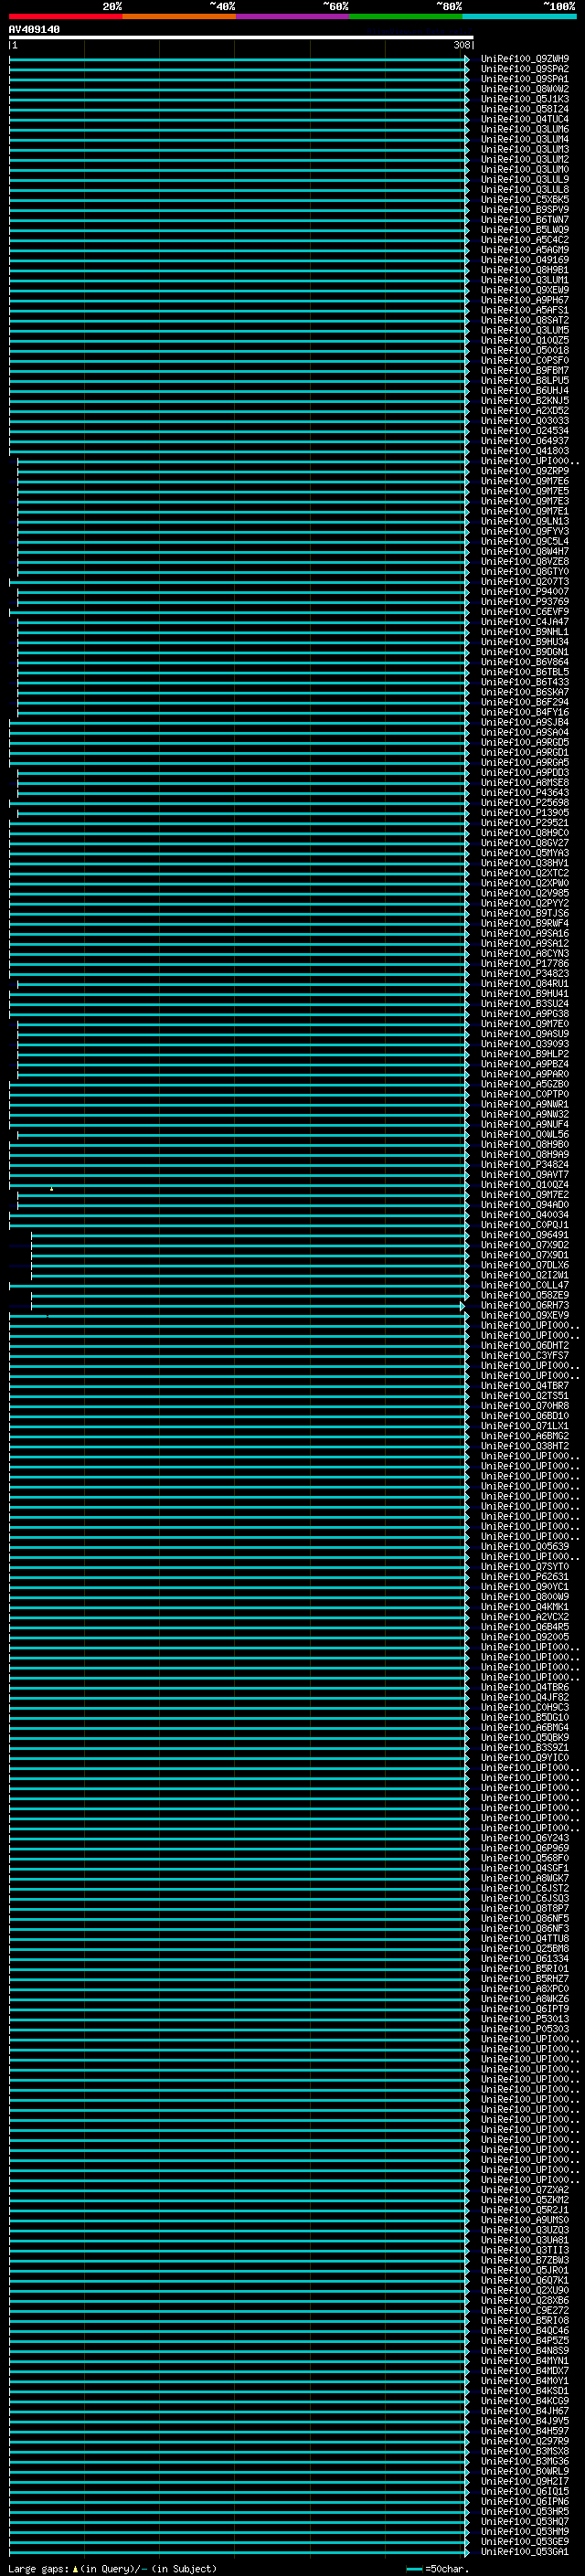Click on UniRef100_A8MSE8
This screenshot has height=2576, width=585.
(x=525, y=782)
